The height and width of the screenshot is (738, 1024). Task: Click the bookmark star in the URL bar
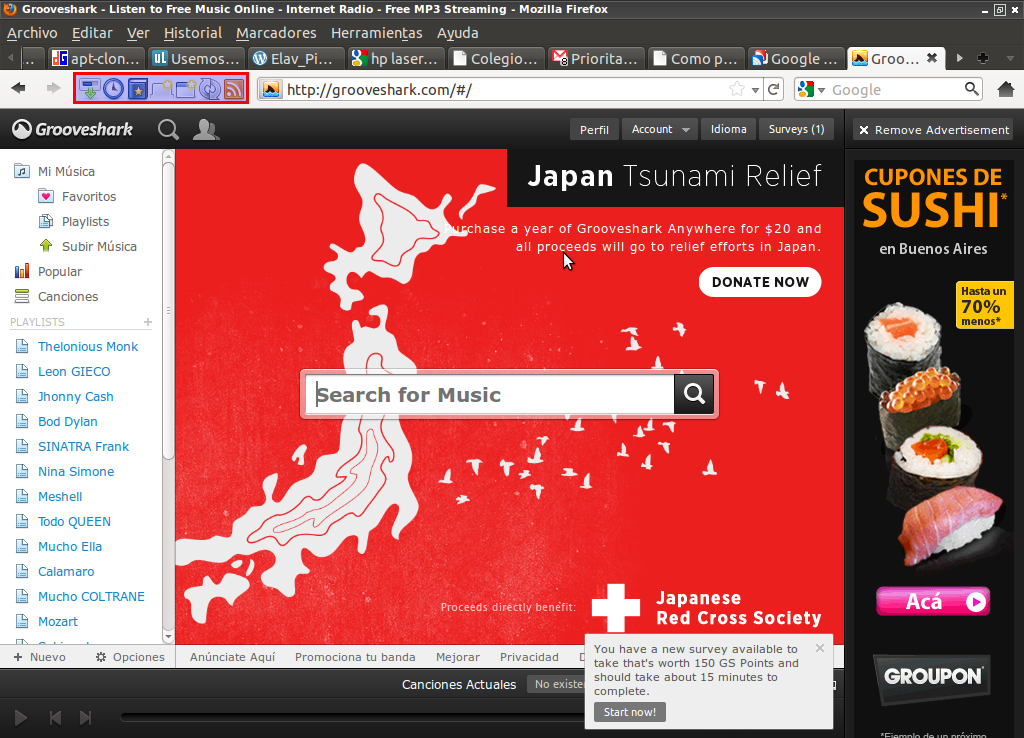coord(737,89)
